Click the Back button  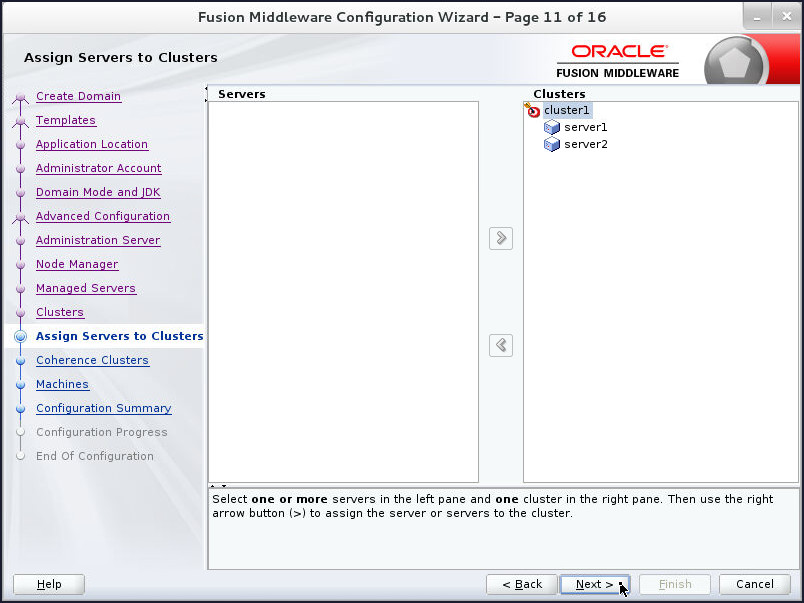(521, 584)
